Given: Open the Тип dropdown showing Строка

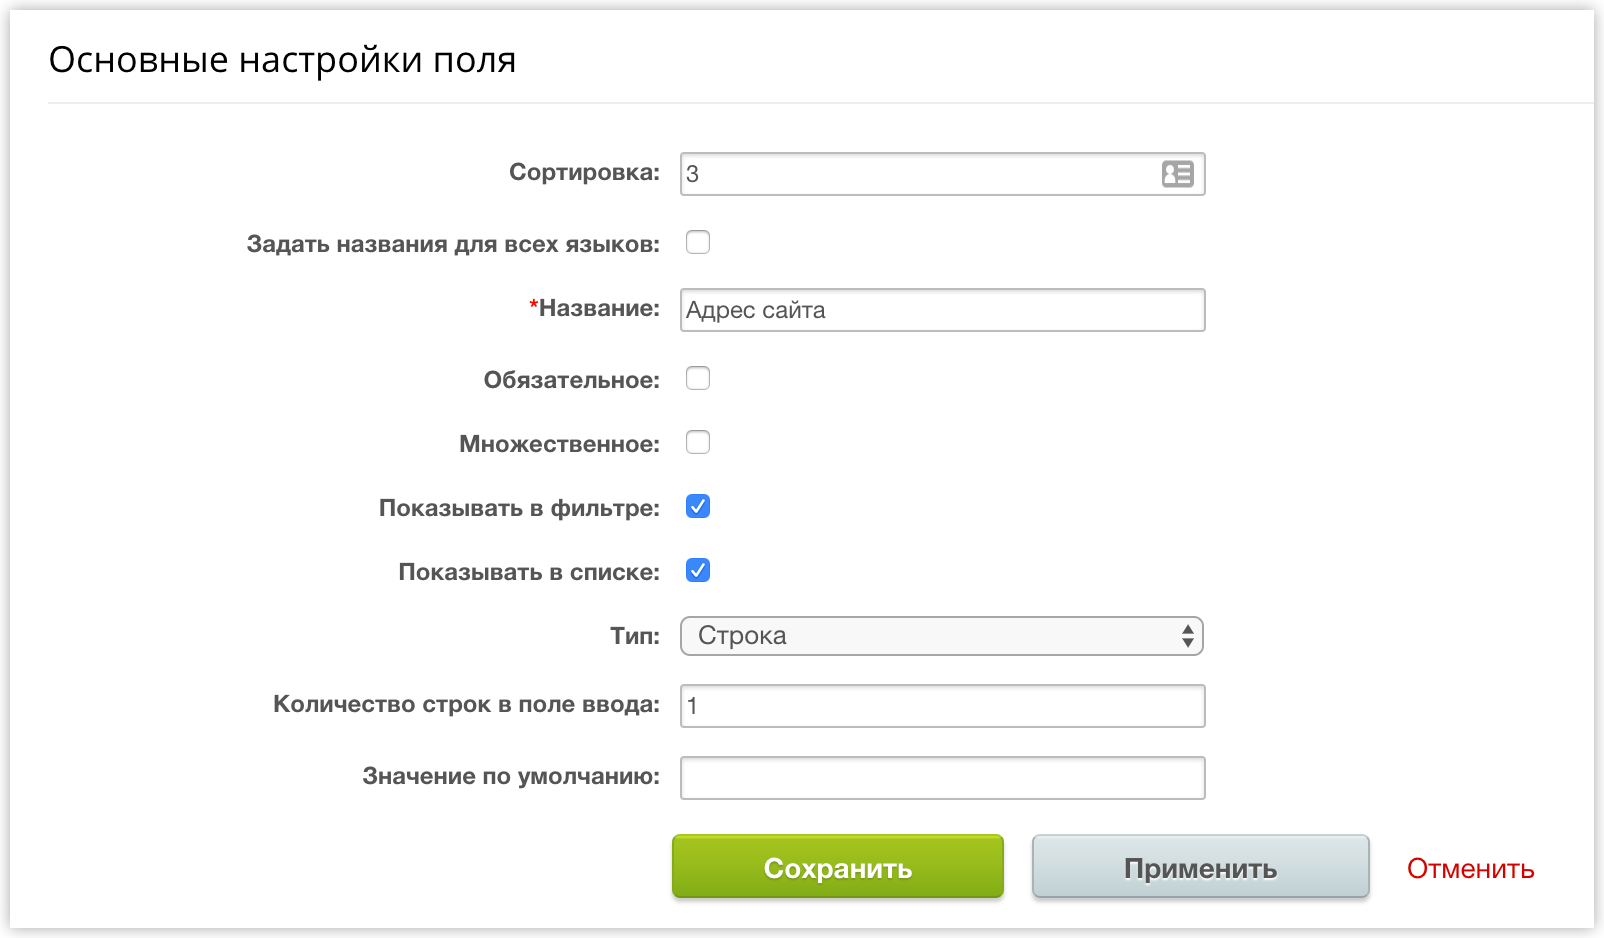Looking at the screenshot, I should [x=942, y=636].
